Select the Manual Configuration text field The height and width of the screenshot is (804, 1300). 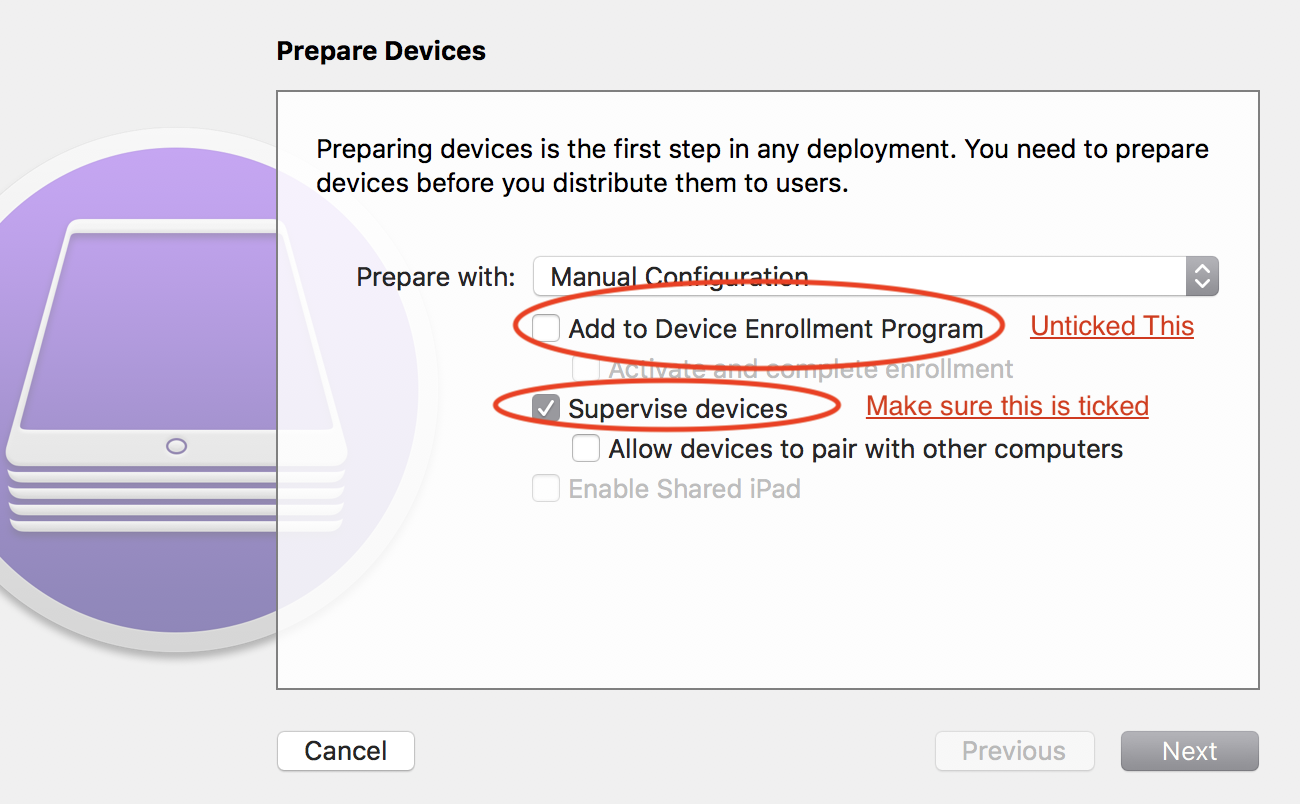[800, 276]
